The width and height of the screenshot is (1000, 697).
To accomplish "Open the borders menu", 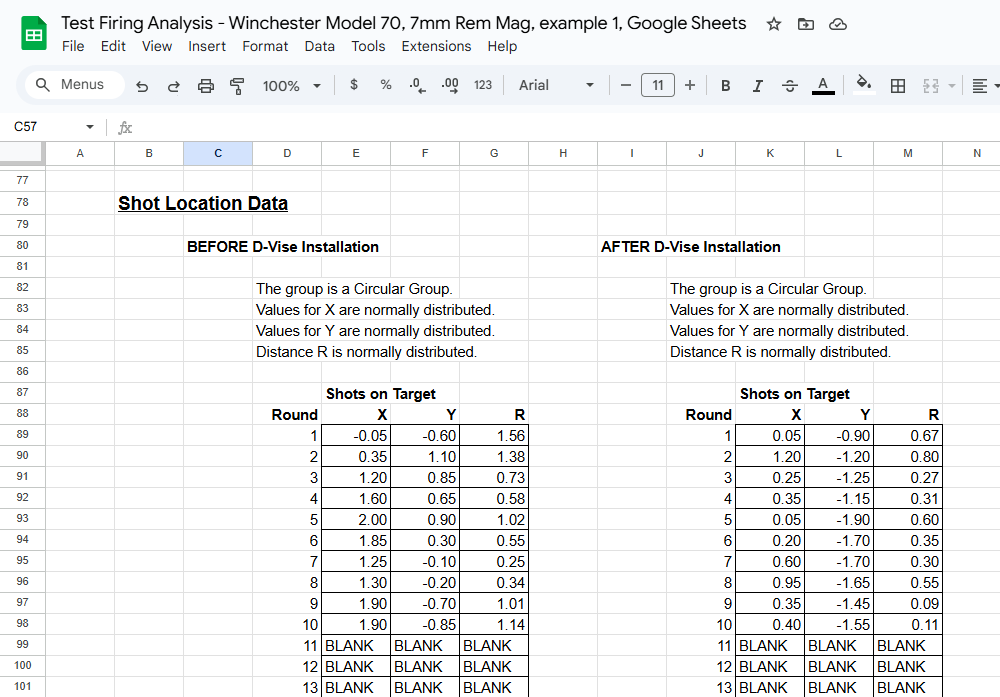I will coord(897,85).
